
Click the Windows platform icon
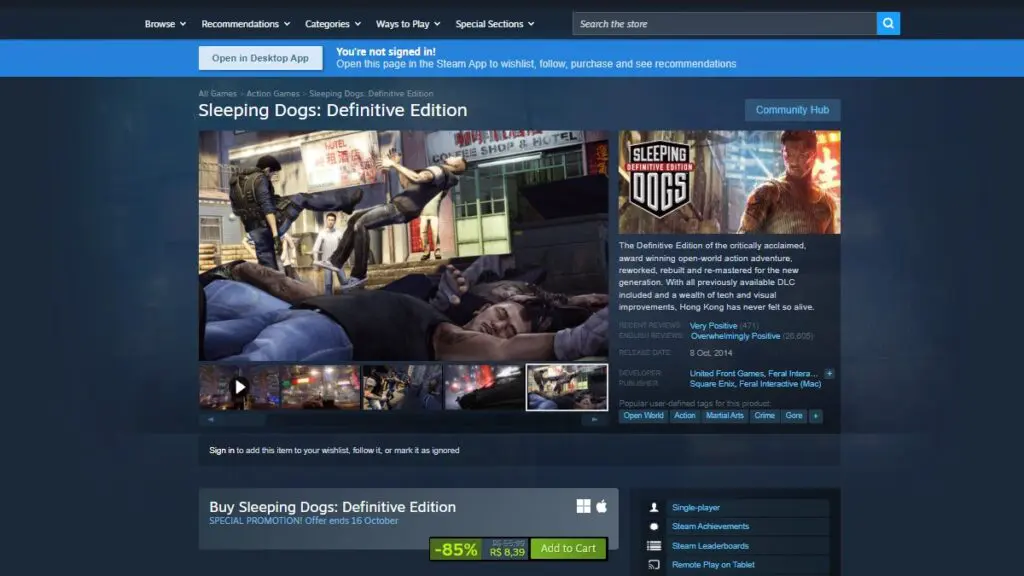[x=584, y=506]
